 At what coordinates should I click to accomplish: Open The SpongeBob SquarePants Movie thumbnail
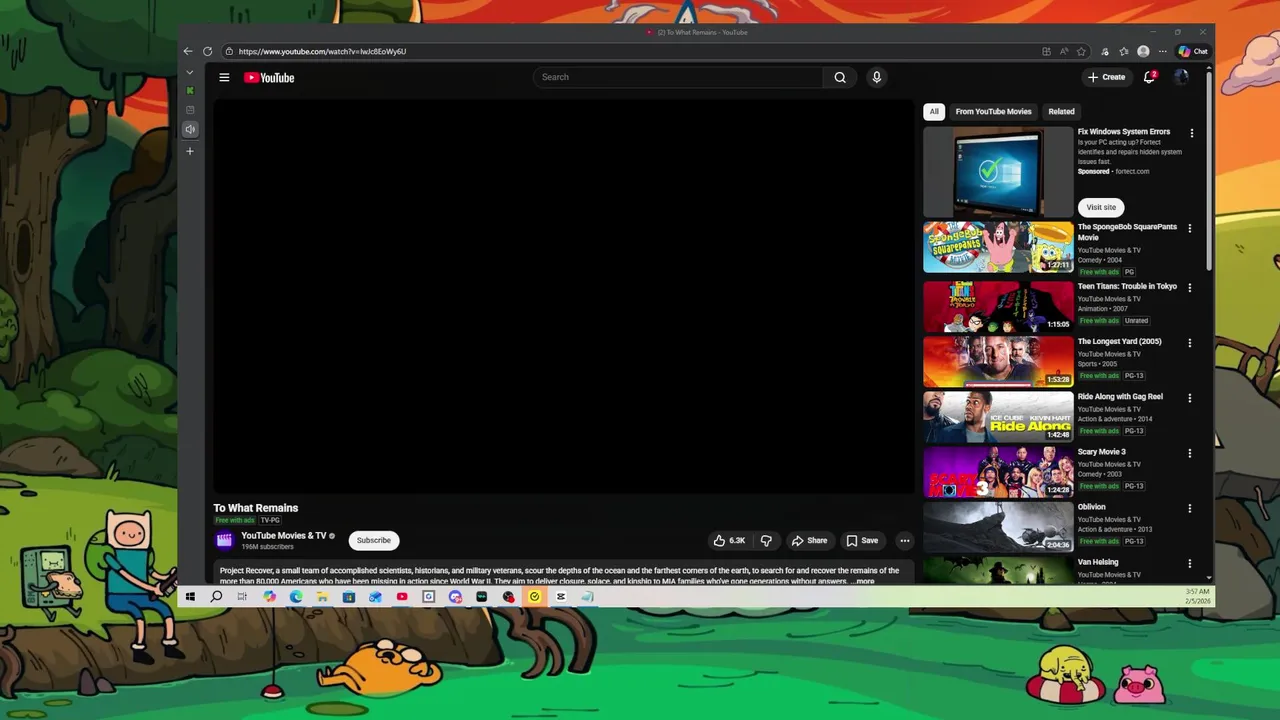998,247
